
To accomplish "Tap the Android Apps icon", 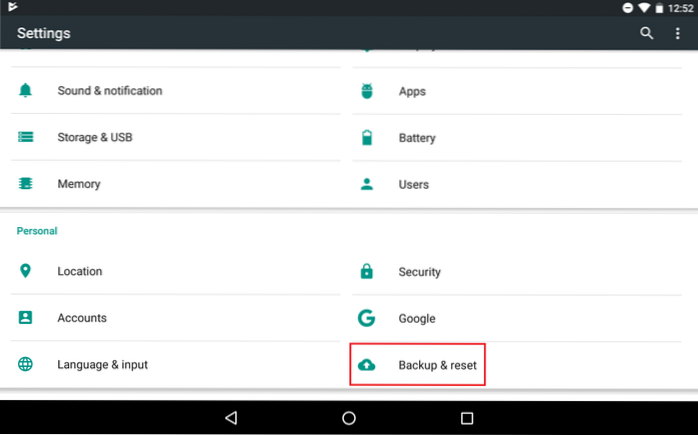I will pyautogui.click(x=367, y=91).
